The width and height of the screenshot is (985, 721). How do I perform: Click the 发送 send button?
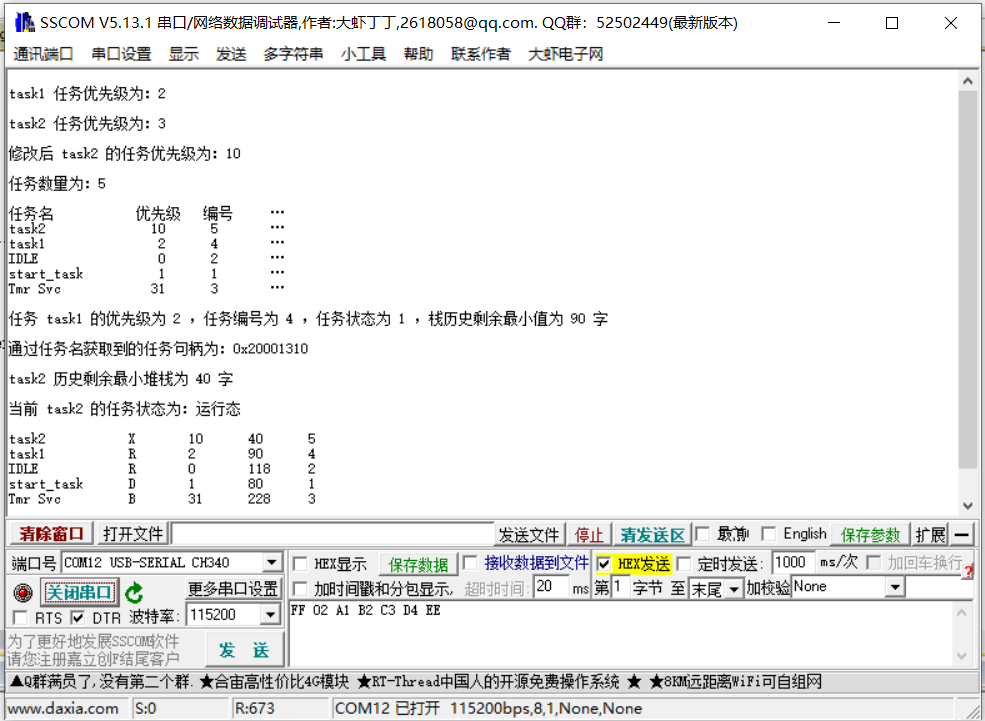(245, 649)
